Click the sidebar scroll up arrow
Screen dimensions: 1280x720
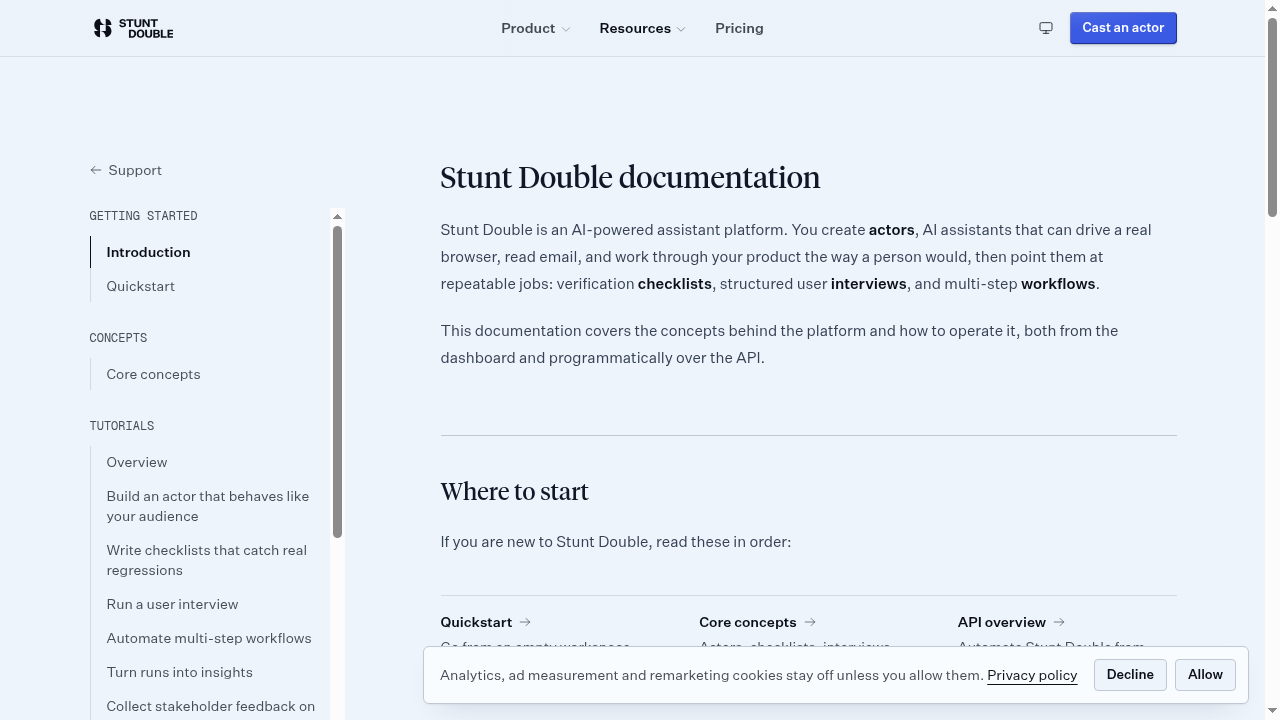point(337,216)
